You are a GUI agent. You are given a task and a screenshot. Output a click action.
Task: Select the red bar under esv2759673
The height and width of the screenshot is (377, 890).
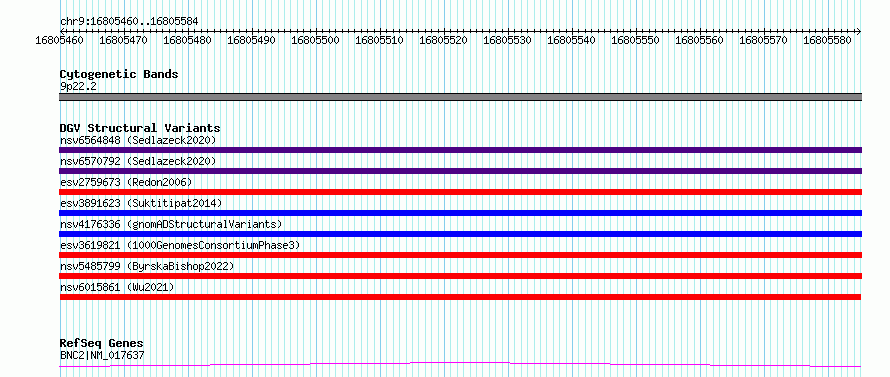pos(460,192)
